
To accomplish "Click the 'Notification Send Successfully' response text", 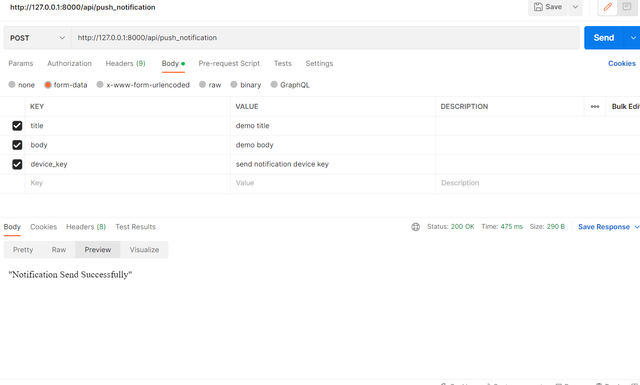I will click(70, 275).
